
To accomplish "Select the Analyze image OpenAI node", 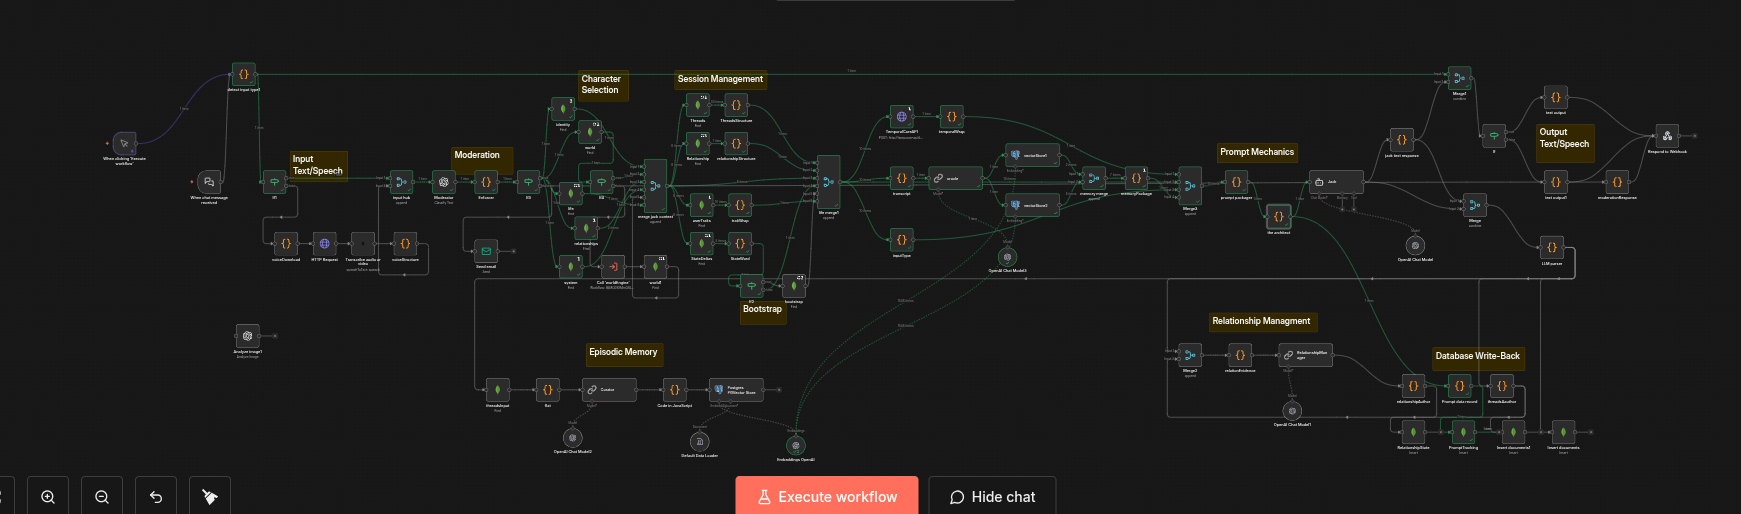I will point(248,336).
